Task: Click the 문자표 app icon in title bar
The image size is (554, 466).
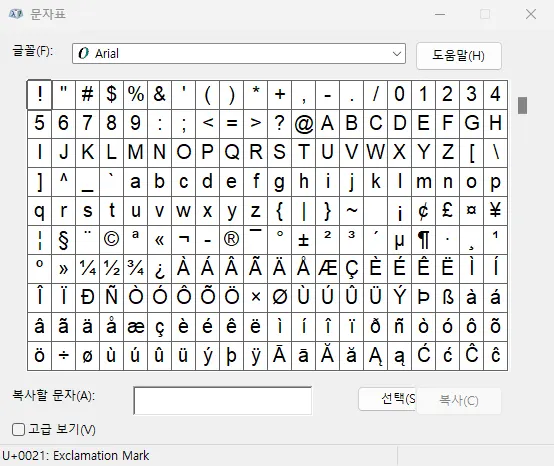Action: pos(16,14)
